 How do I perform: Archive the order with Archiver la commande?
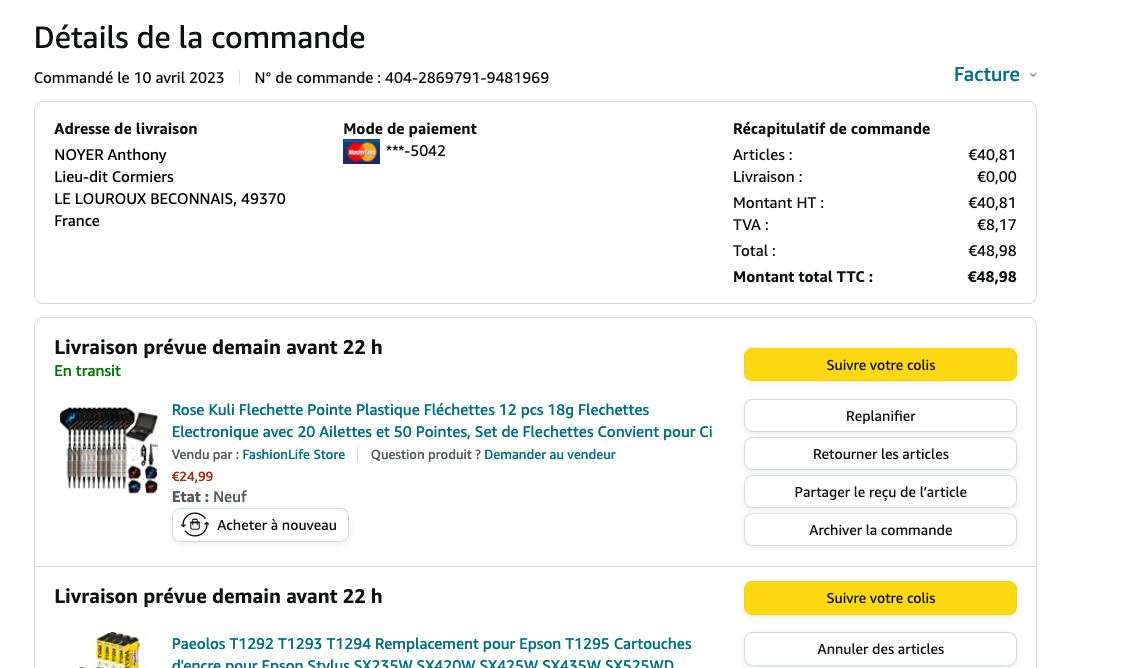pos(880,530)
